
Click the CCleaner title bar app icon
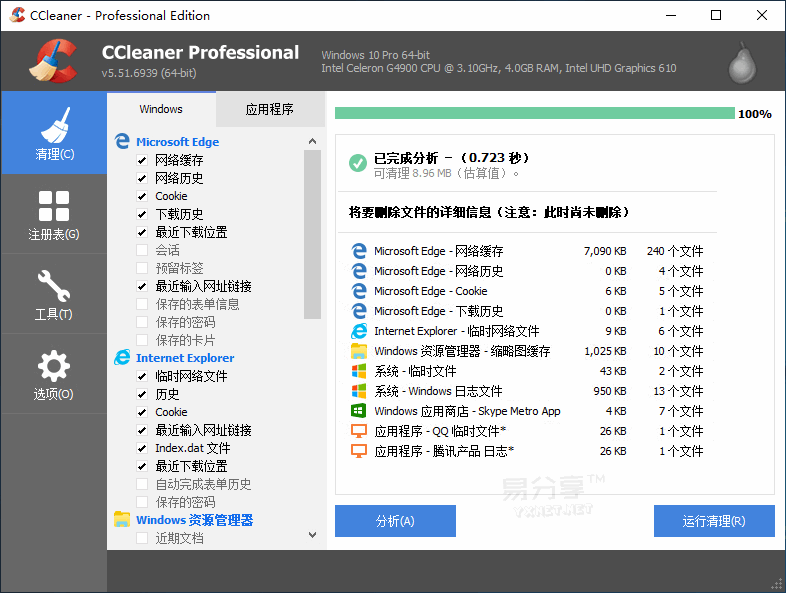point(18,15)
